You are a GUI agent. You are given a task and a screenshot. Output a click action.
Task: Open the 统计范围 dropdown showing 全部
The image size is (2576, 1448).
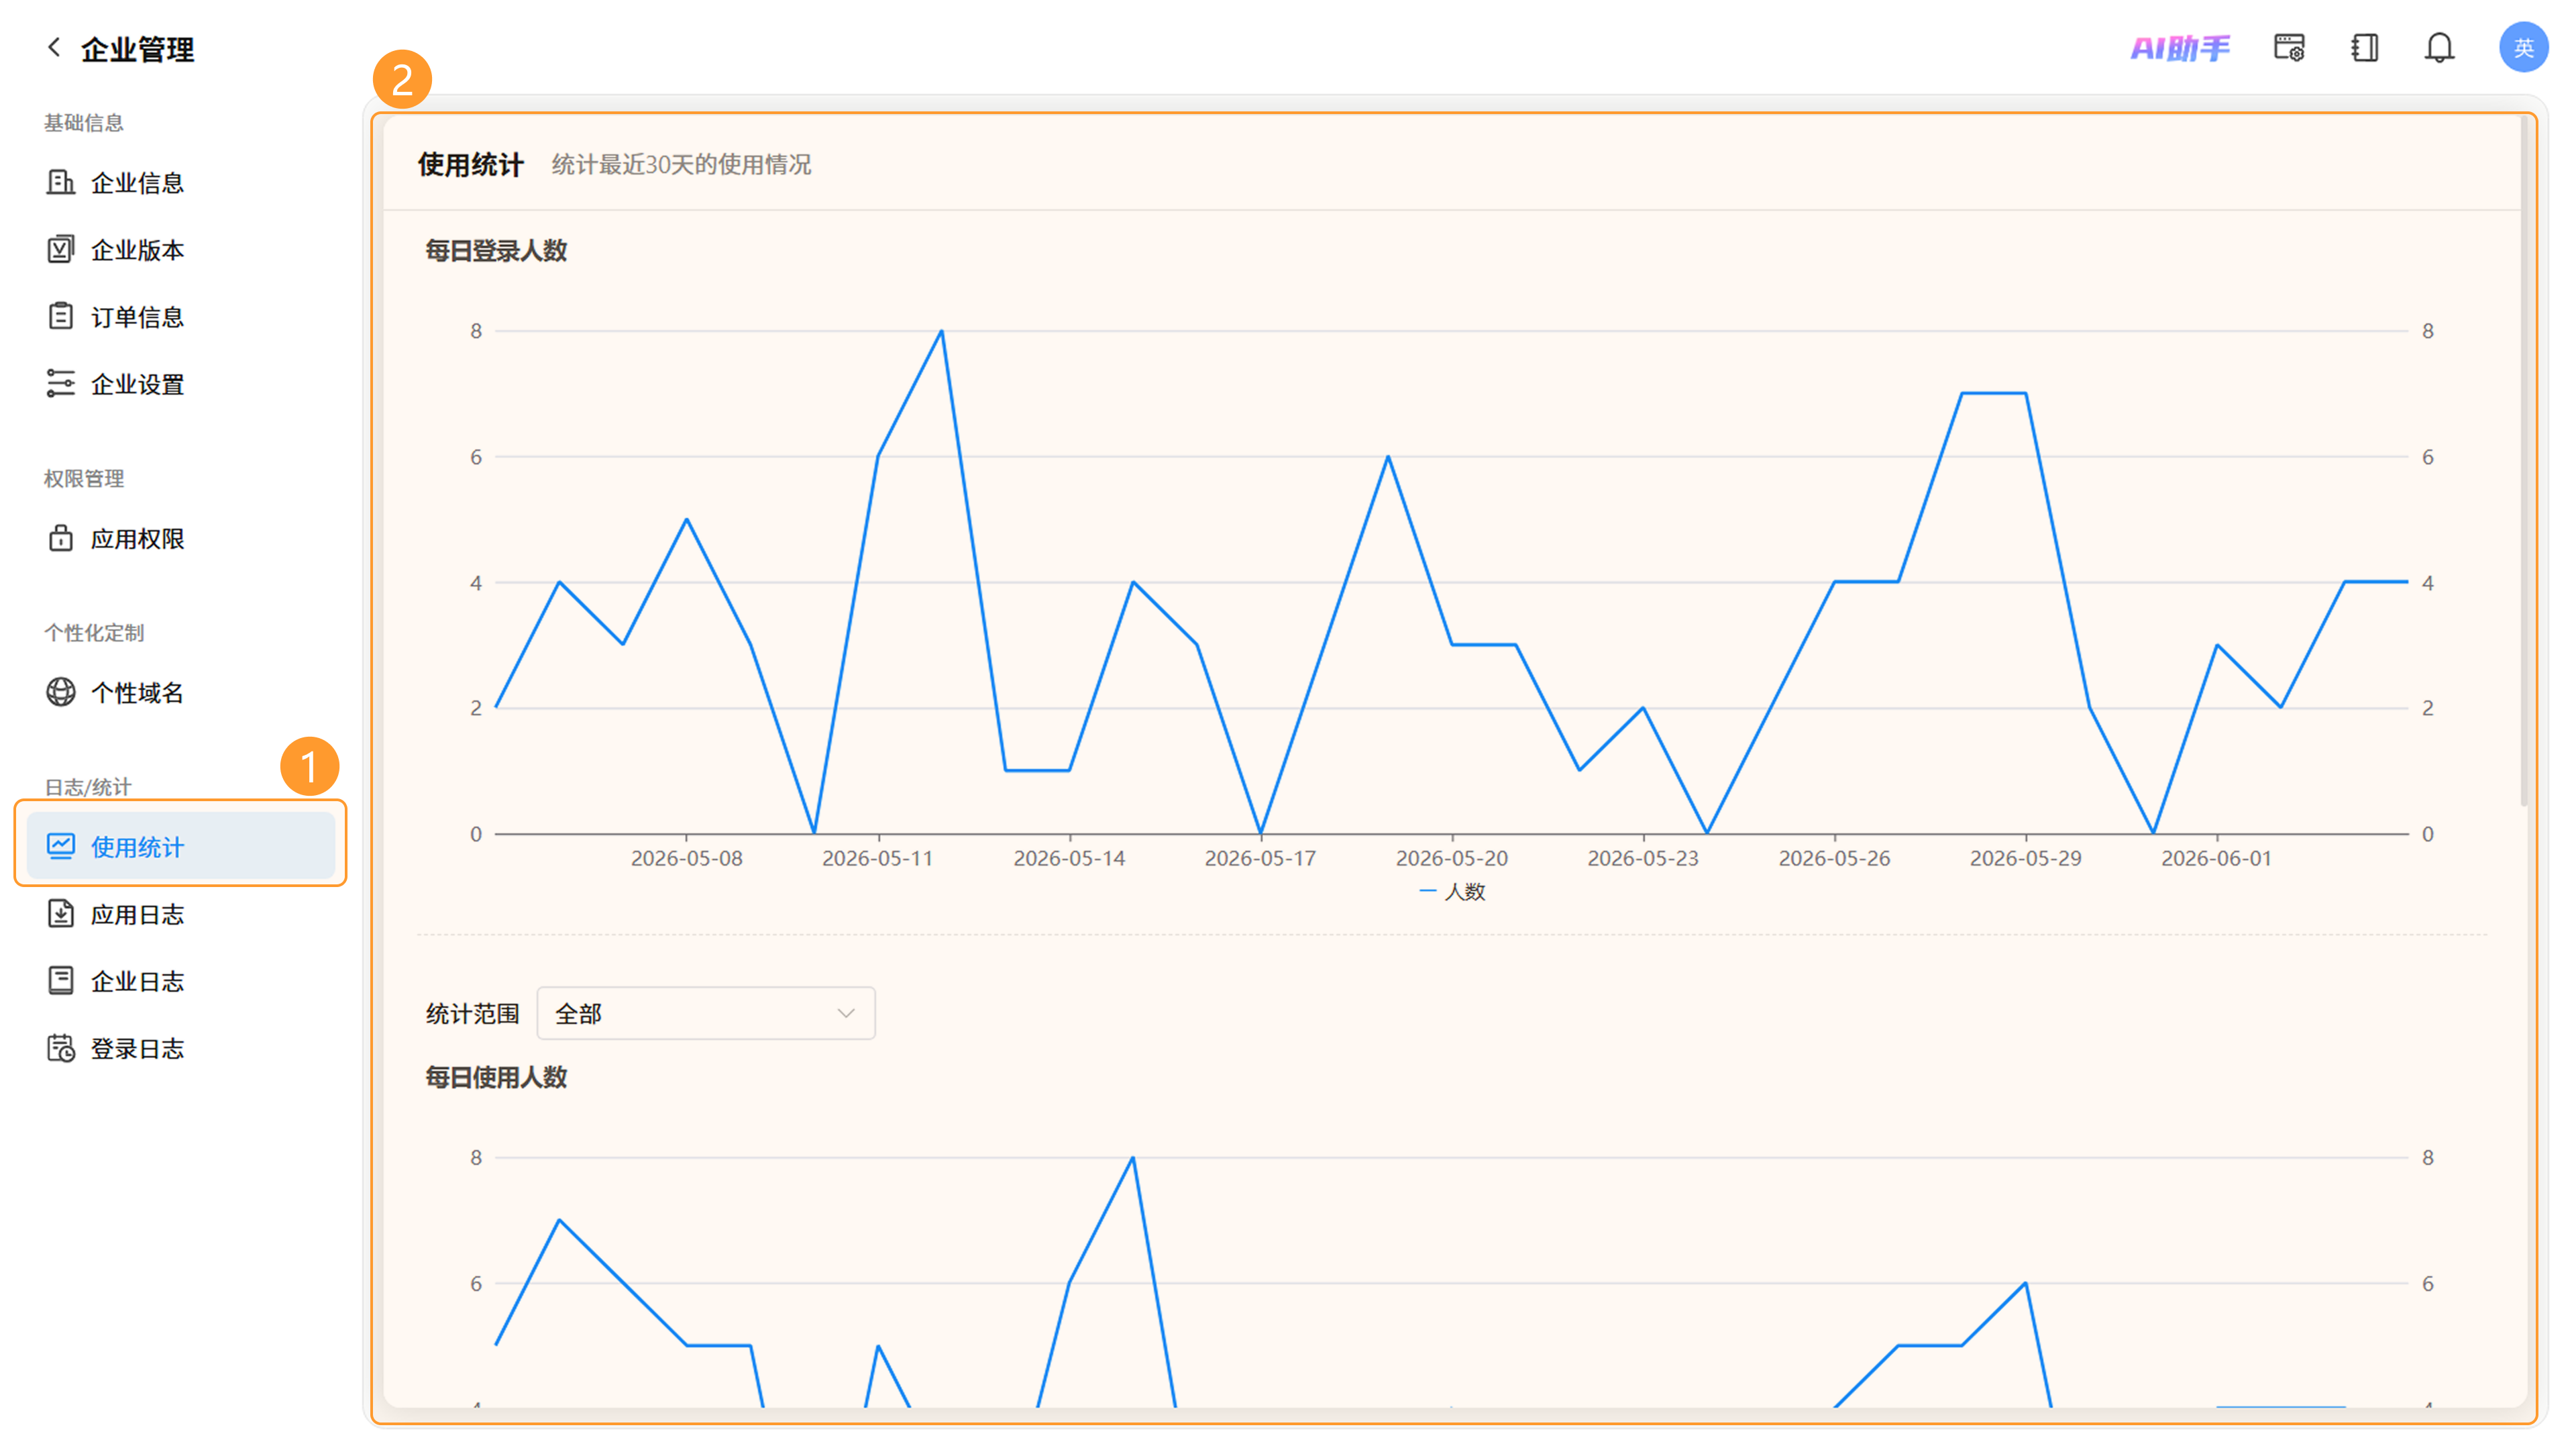pos(706,1013)
